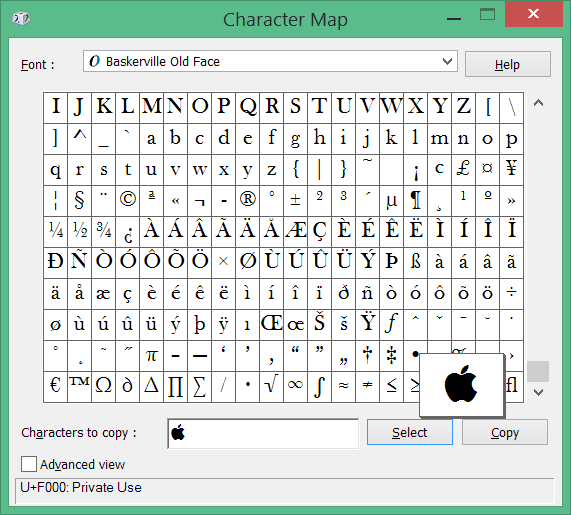Select the not equal ≠ symbol

(x=367, y=386)
